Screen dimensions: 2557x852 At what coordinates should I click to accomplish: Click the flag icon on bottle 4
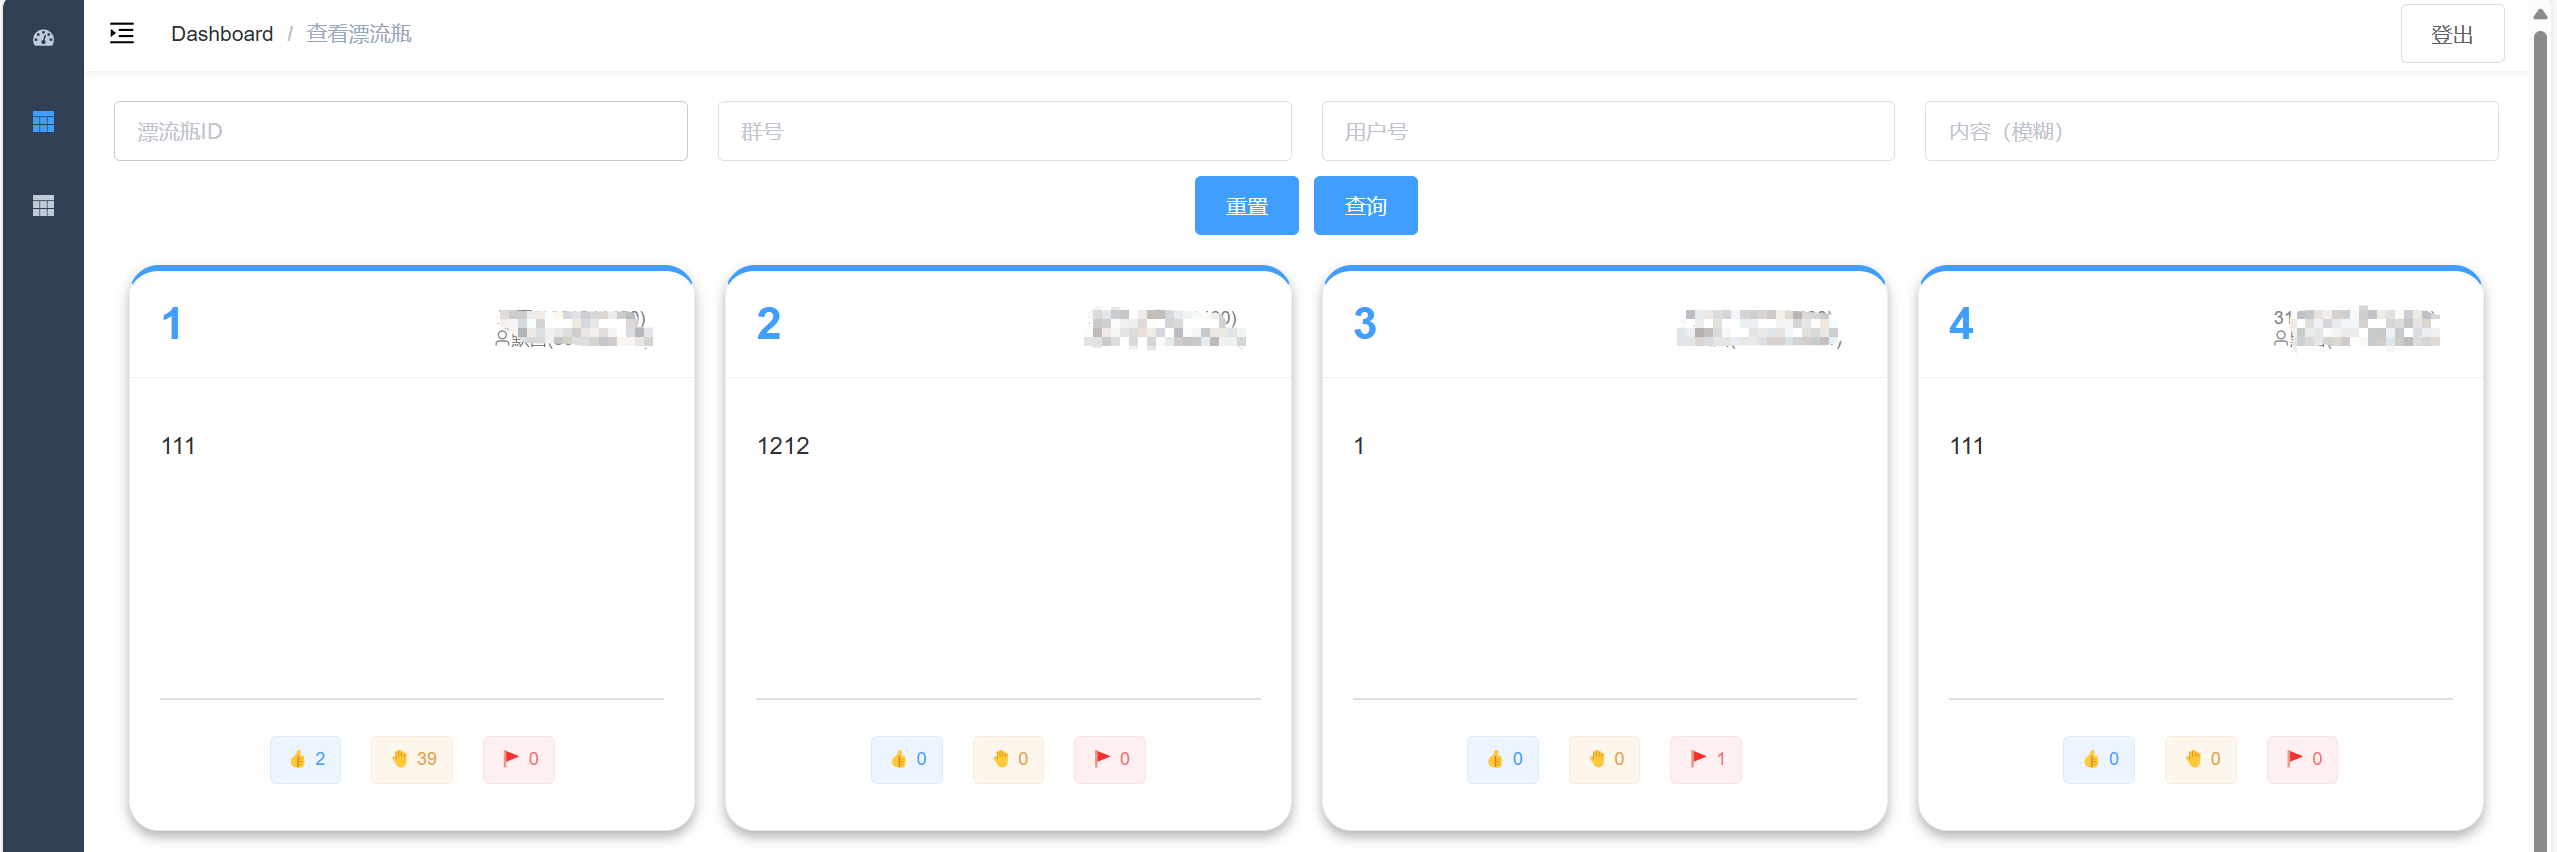tap(2302, 759)
